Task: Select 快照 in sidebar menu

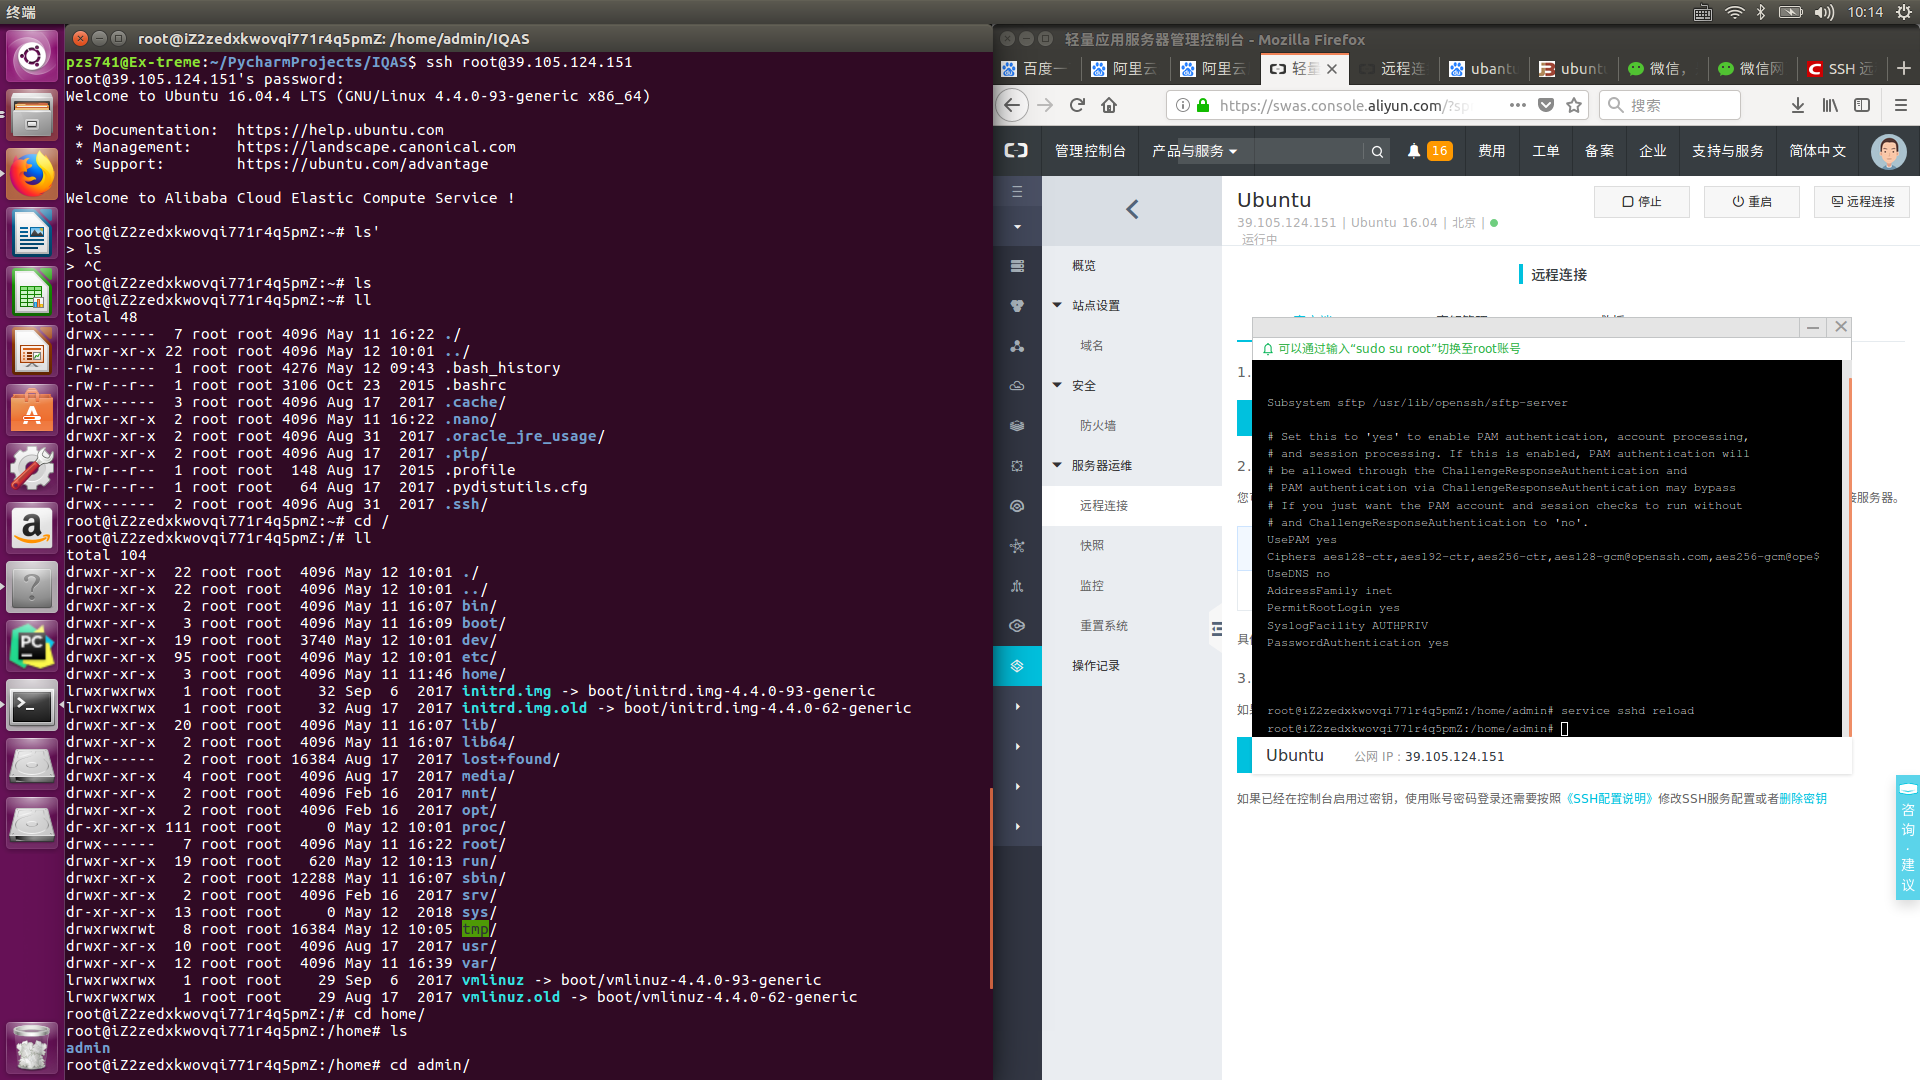Action: click(x=1092, y=545)
